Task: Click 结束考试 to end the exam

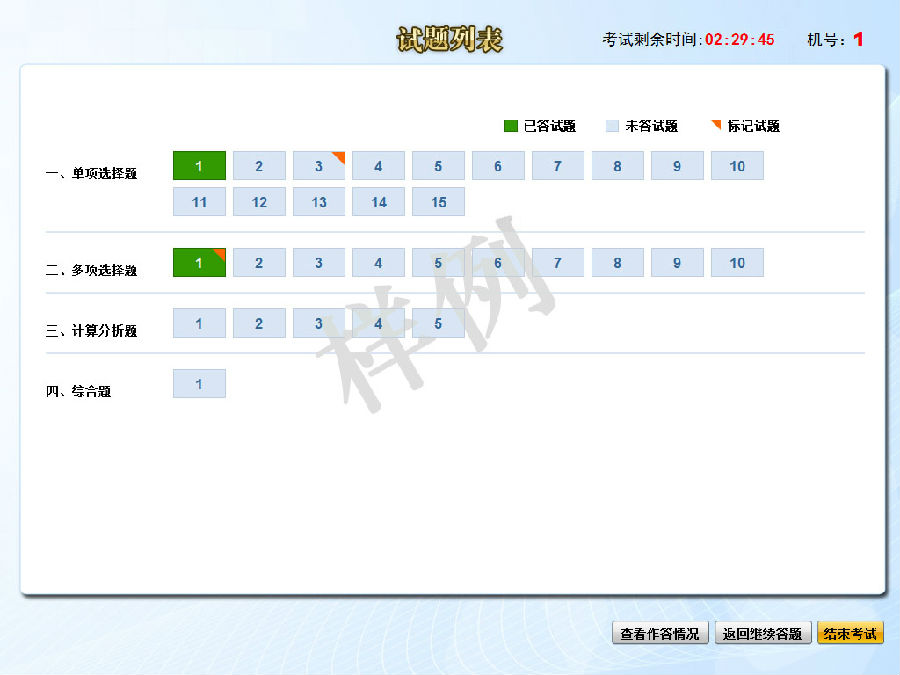Action: [x=849, y=633]
